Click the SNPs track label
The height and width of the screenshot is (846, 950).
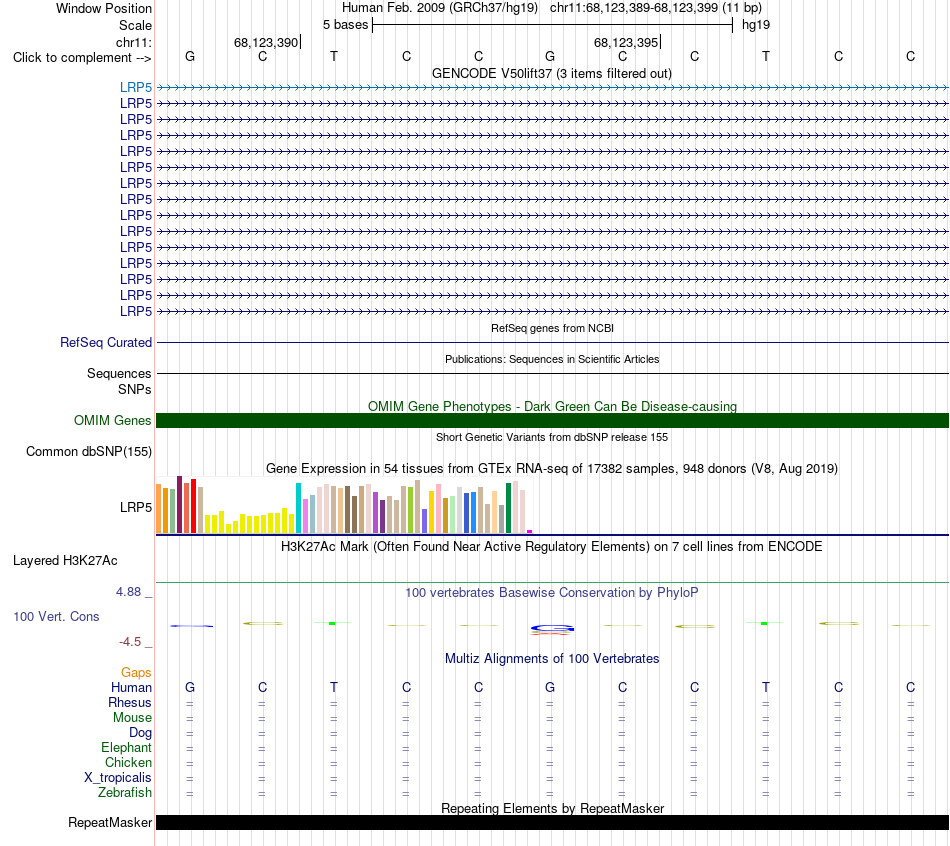(135, 389)
